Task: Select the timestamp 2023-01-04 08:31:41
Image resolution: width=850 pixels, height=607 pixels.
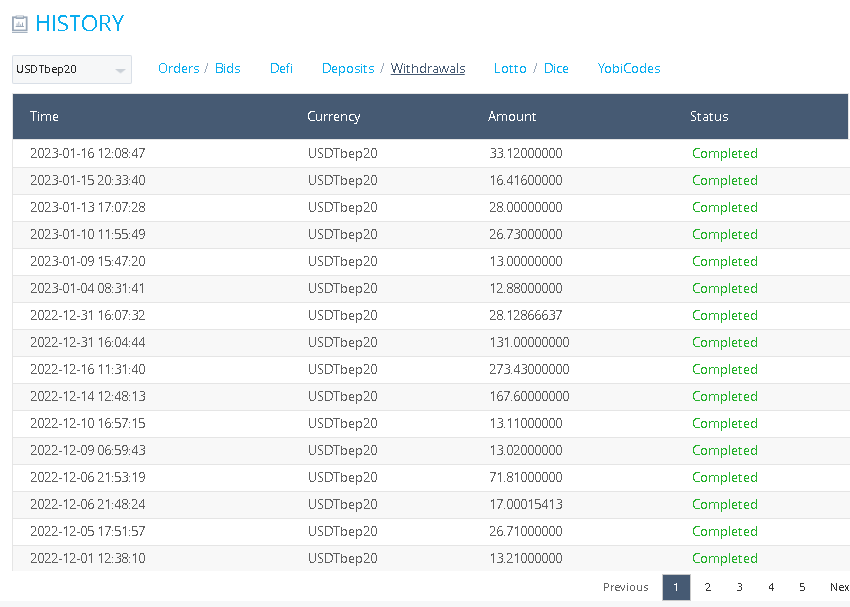Action: [x=88, y=288]
